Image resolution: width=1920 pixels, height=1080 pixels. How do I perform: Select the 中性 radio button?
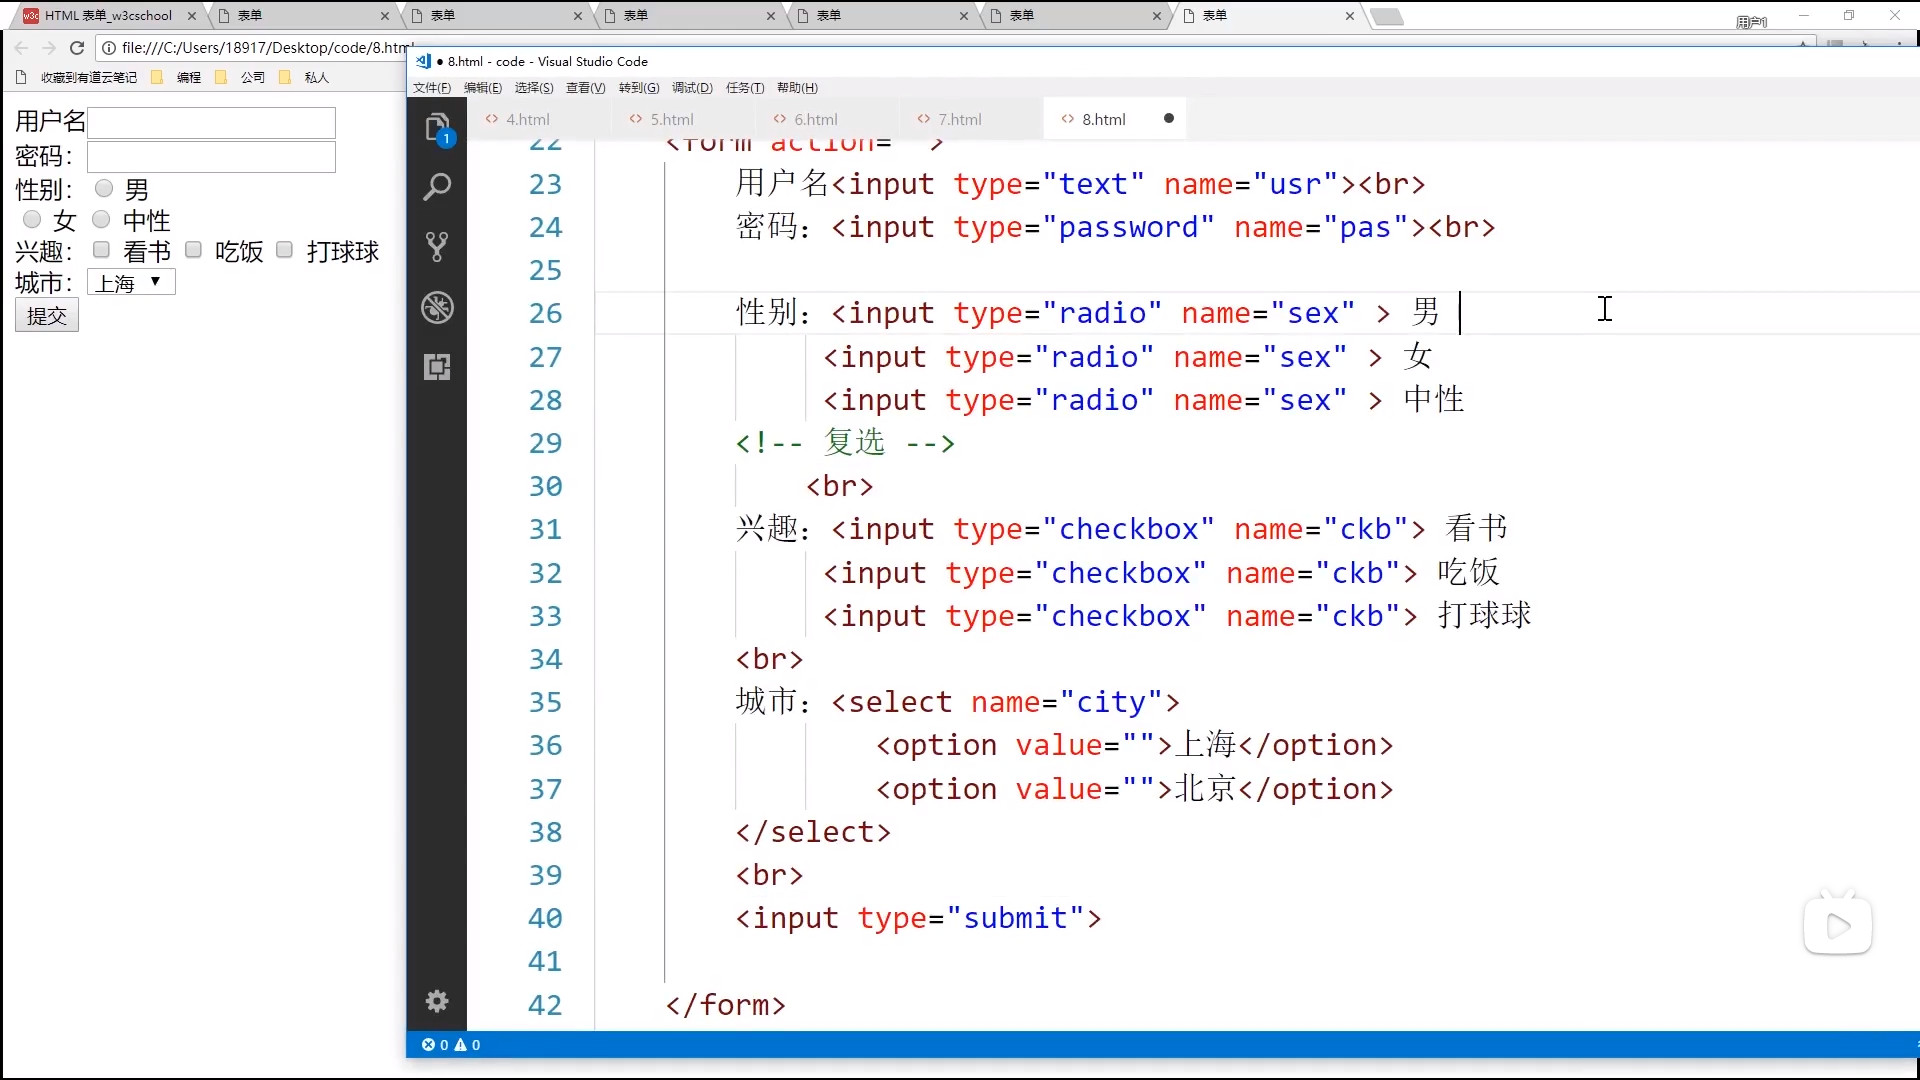tap(101, 219)
